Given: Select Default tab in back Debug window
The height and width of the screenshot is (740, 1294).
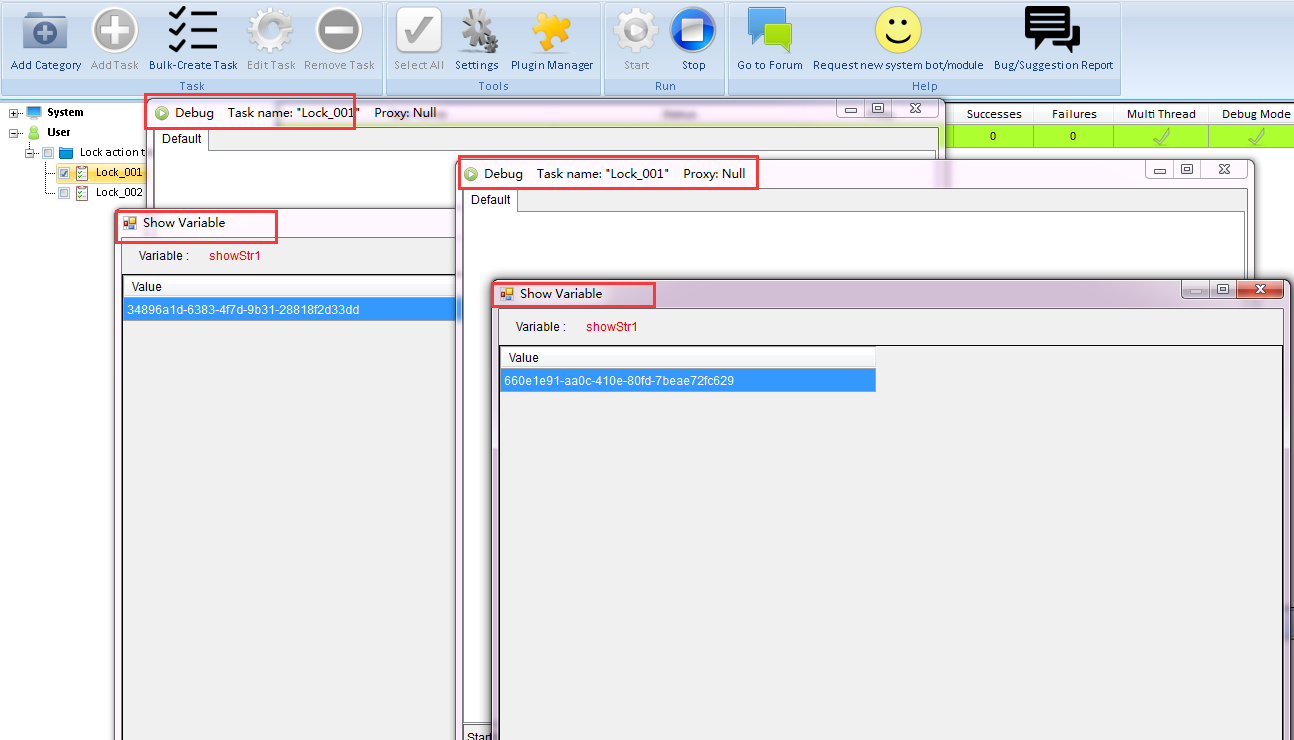Looking at the screenshot, I should 181,139.
